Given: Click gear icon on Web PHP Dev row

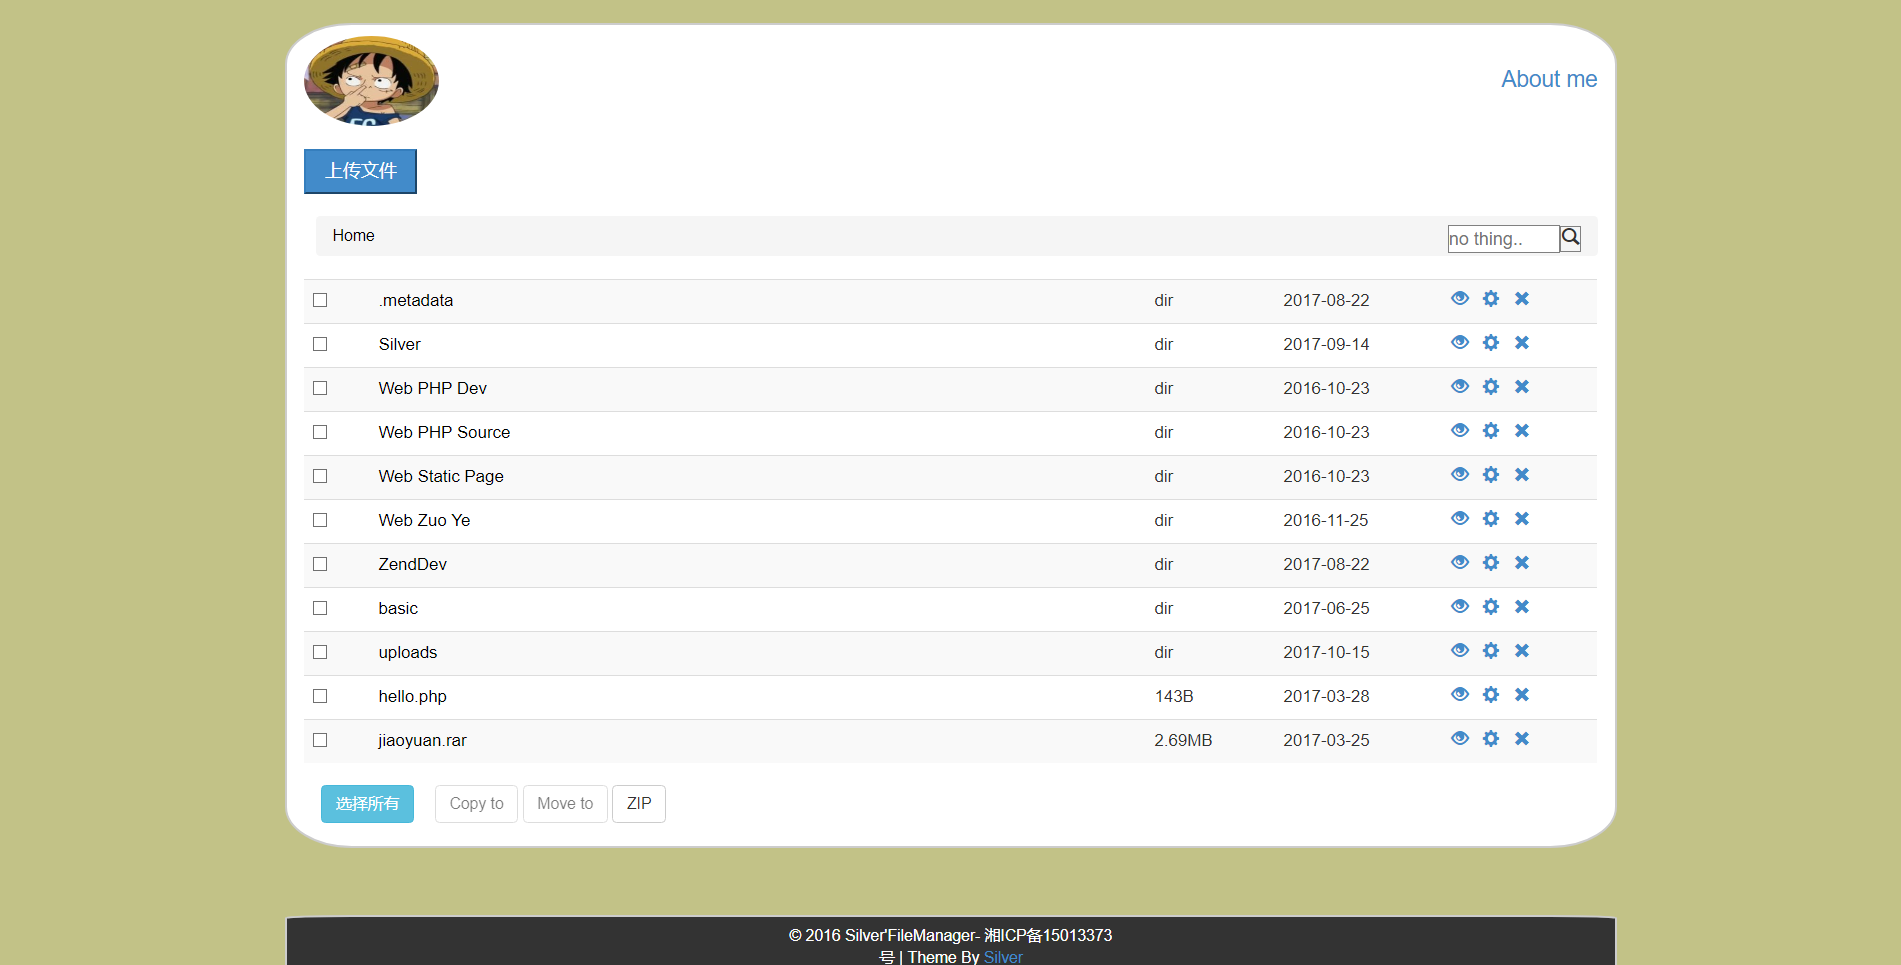Looking at the screenshot, I should tap(1491, 387).
